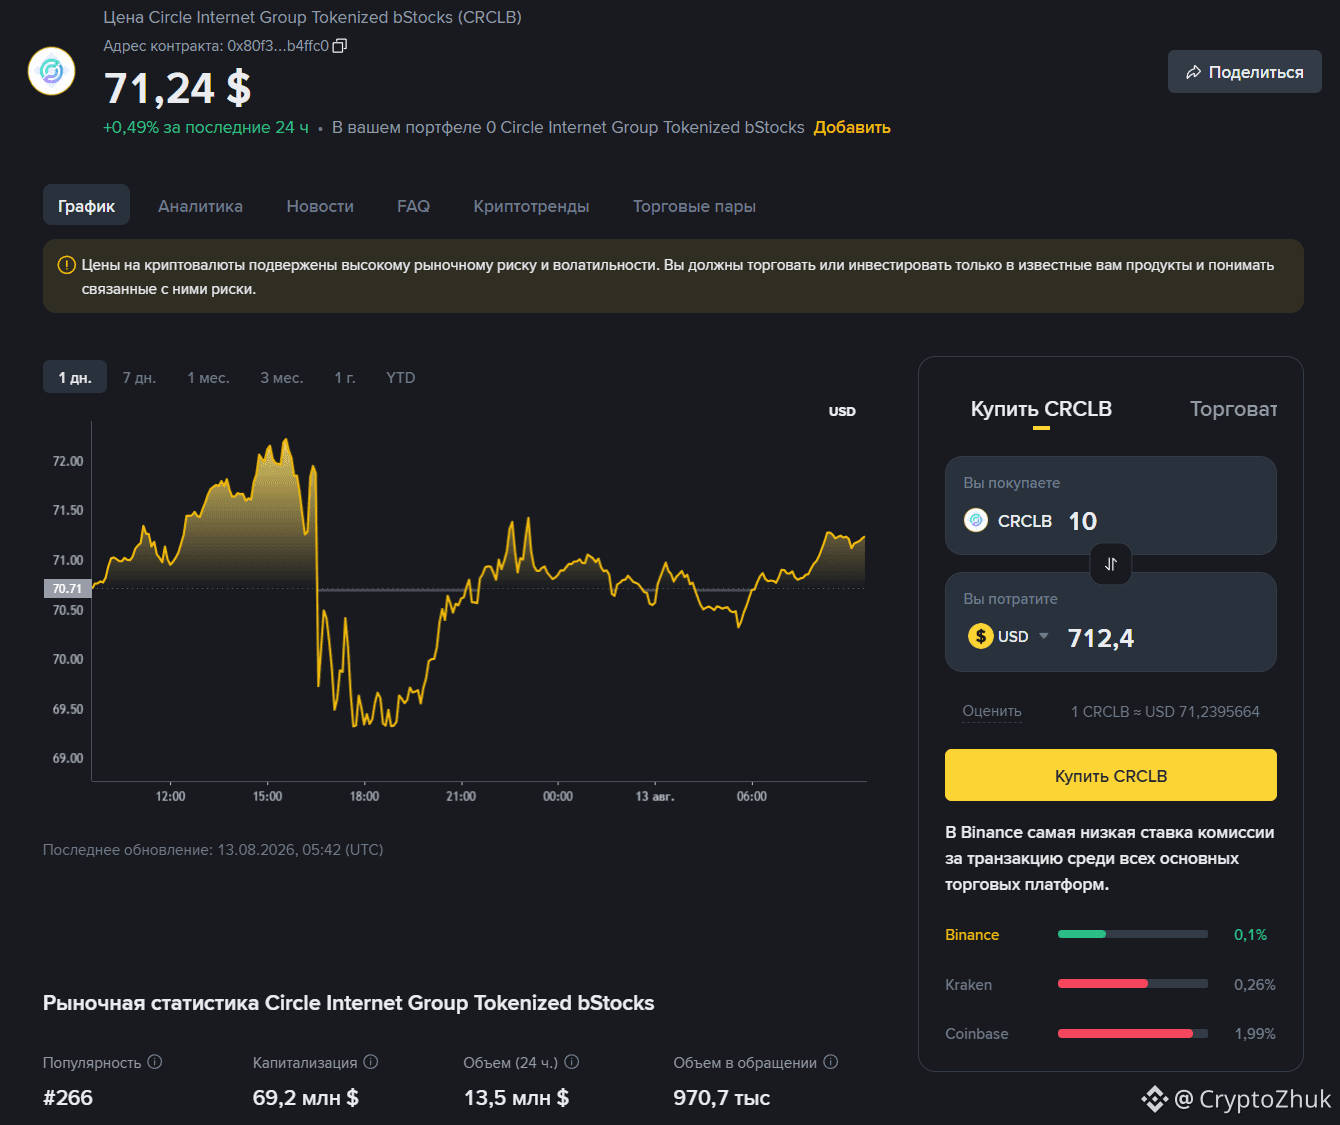Click the USD dollar coin icon
The image size is (1340, 1125).
(x=980, y=636)
